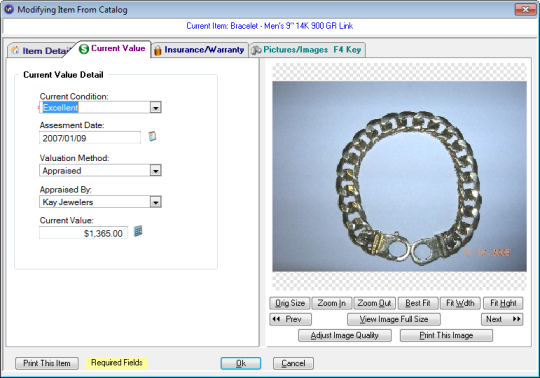Click the app icon in title bar

pos(9,9)
